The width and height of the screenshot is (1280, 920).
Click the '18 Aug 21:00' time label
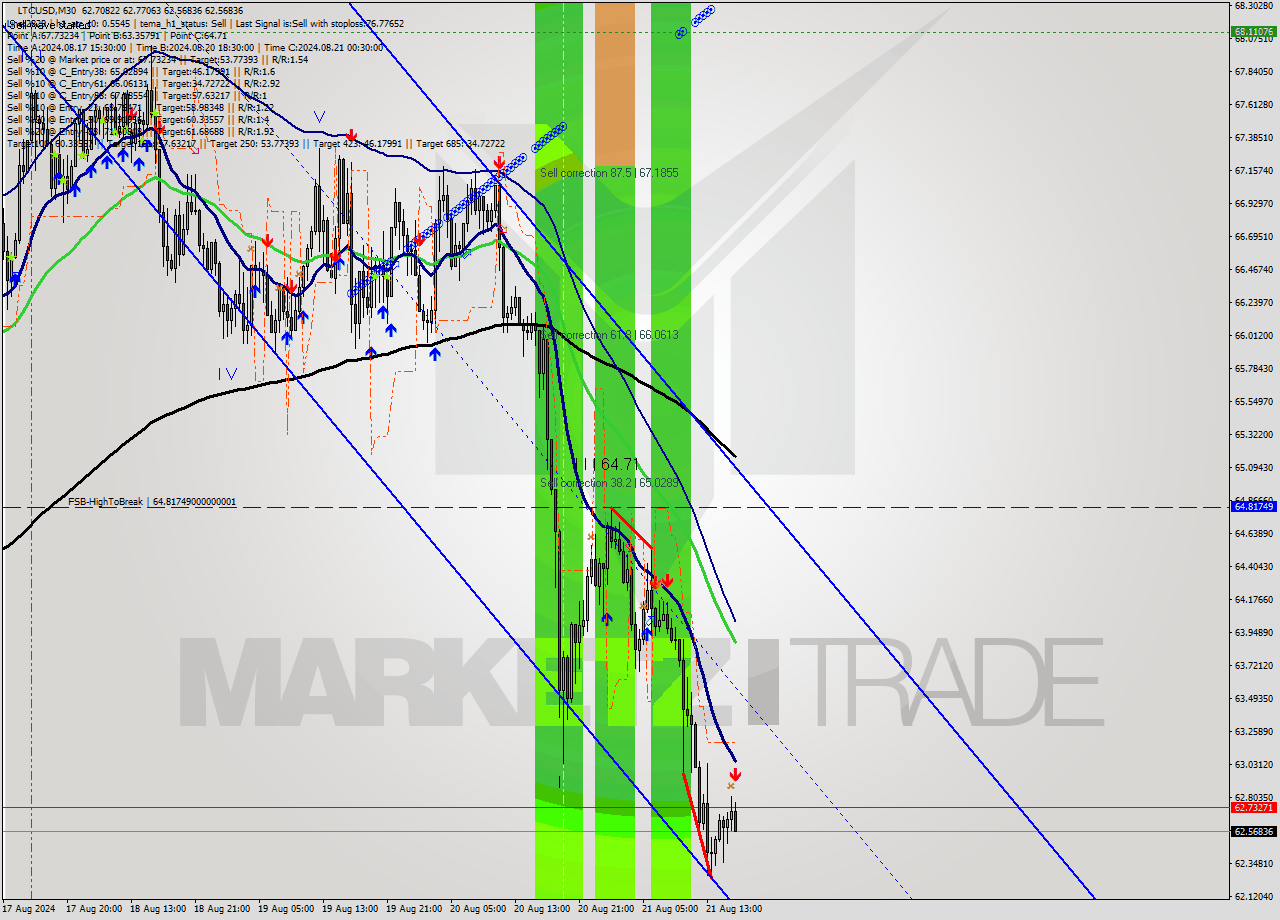pyautogui.click(x=222, y=909)
